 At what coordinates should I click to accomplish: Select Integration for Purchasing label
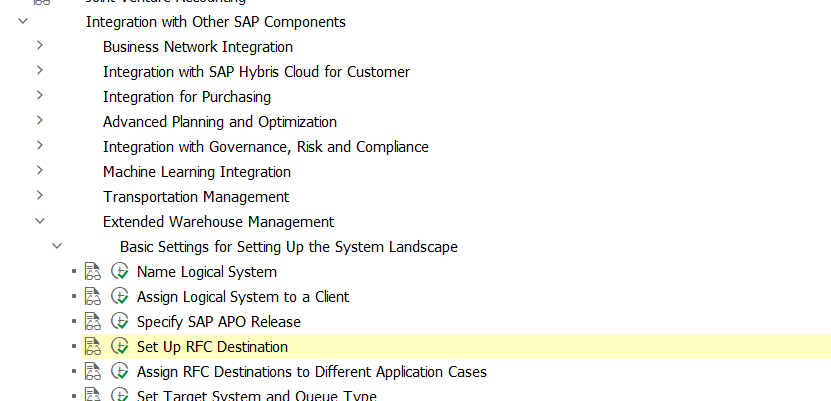(x=187, y=97)
